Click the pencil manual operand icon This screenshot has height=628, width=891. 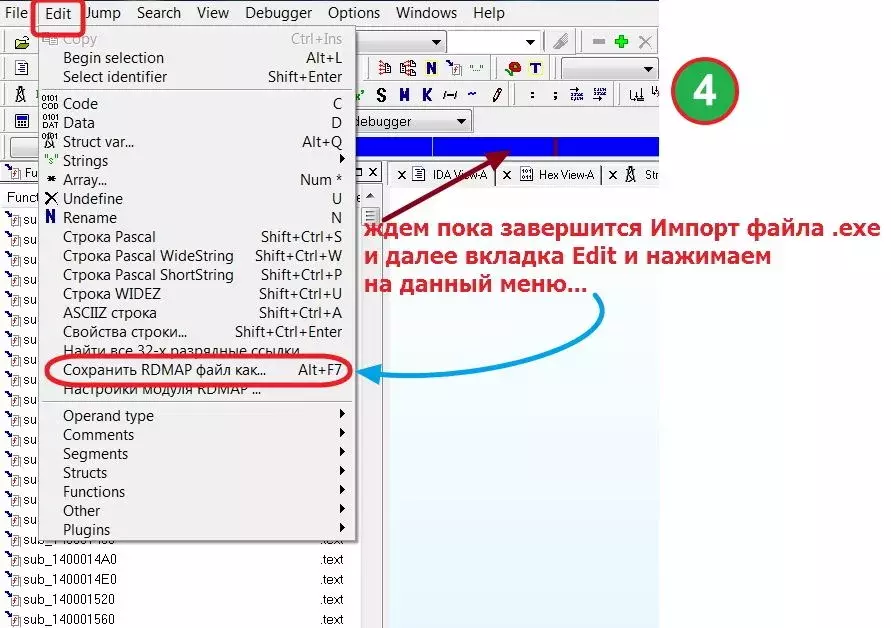pyautogui.click(x=497, y=95)
